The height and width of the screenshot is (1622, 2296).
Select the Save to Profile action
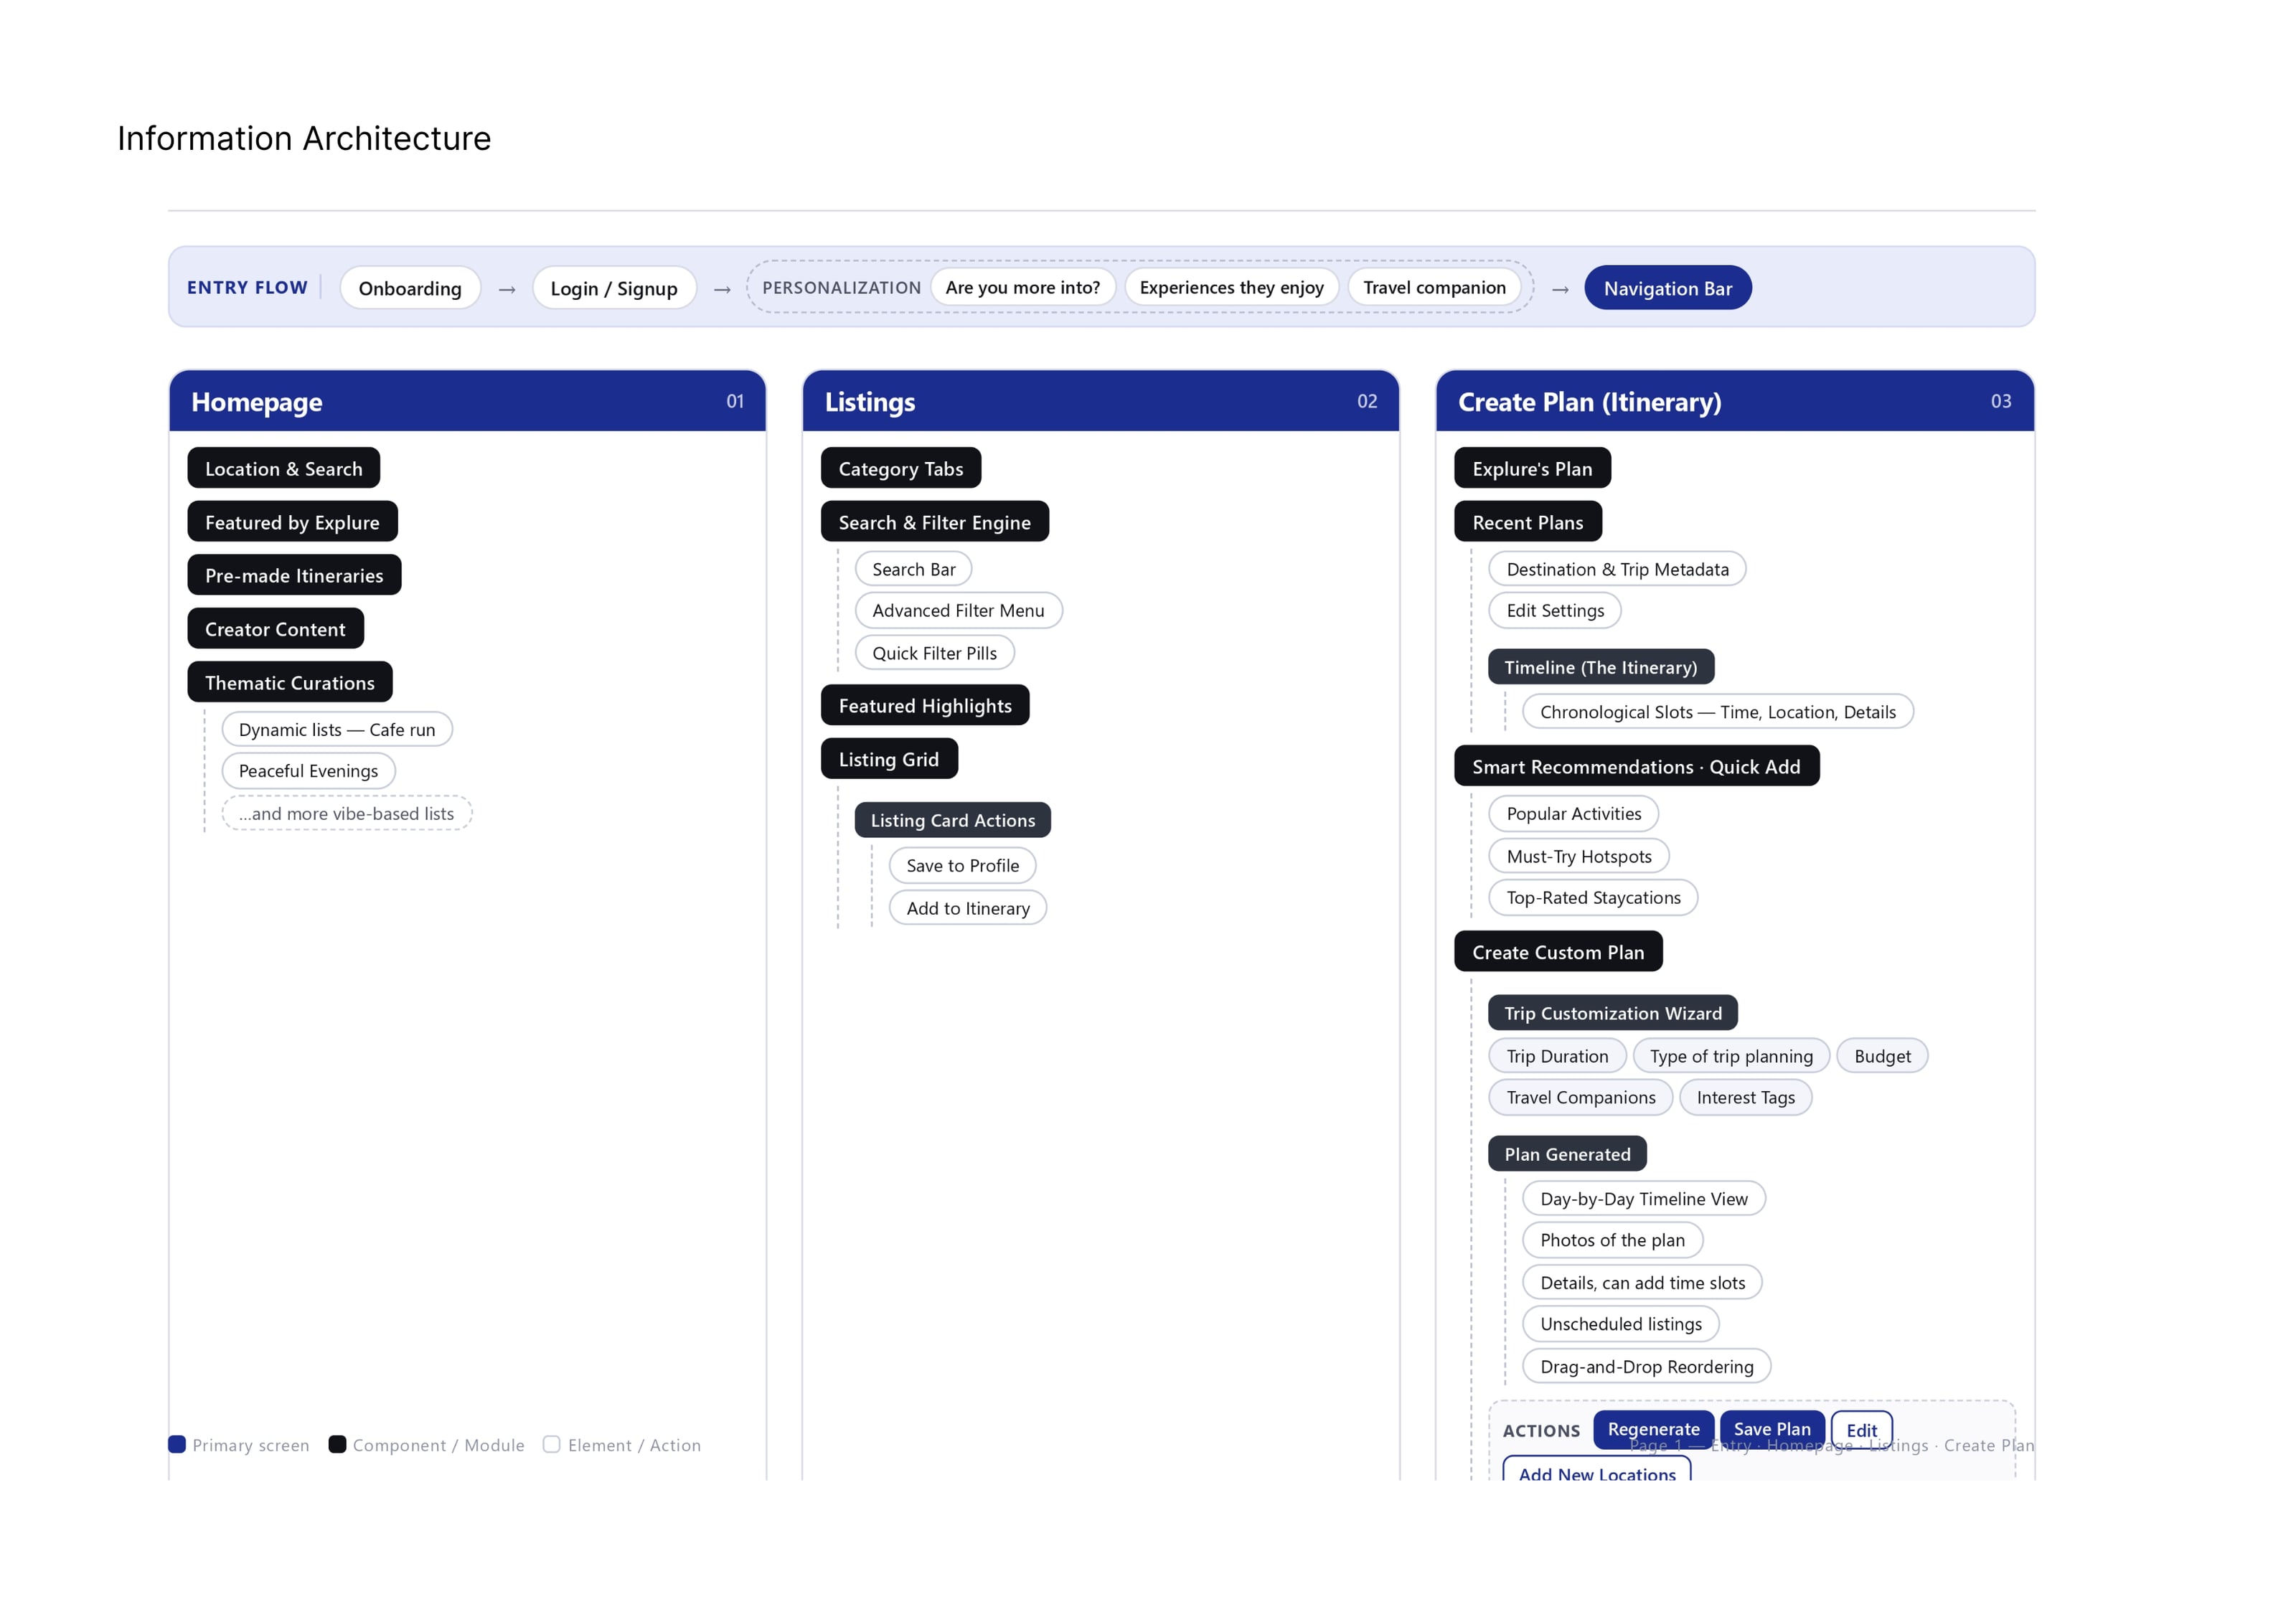[962, 865]
